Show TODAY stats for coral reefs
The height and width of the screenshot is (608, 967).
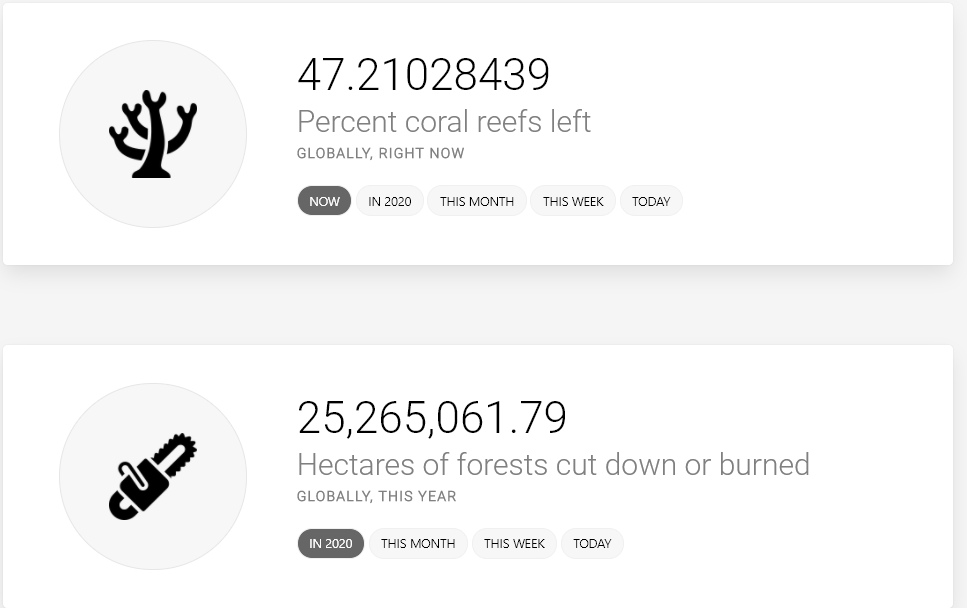click(651, 201)
